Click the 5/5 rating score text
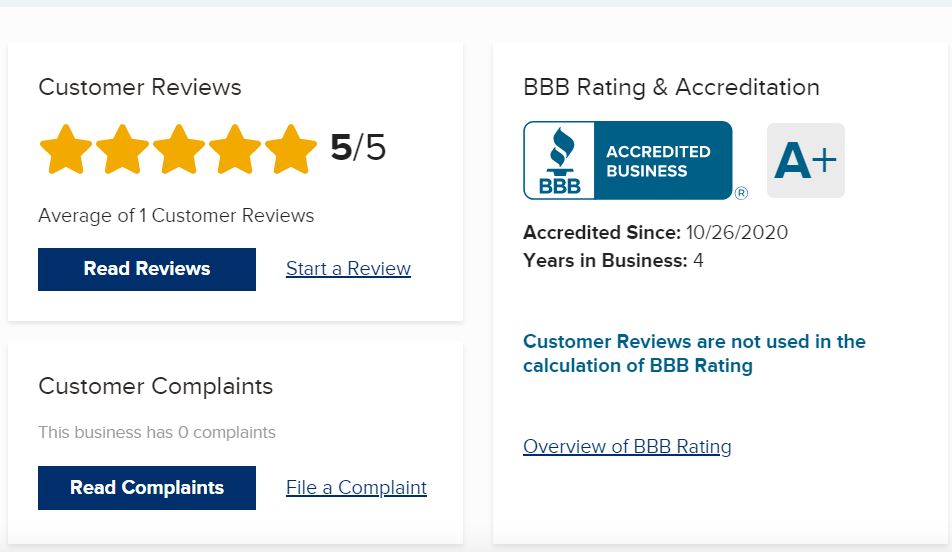Screen dimensions: 952x552 pos(358,148)
